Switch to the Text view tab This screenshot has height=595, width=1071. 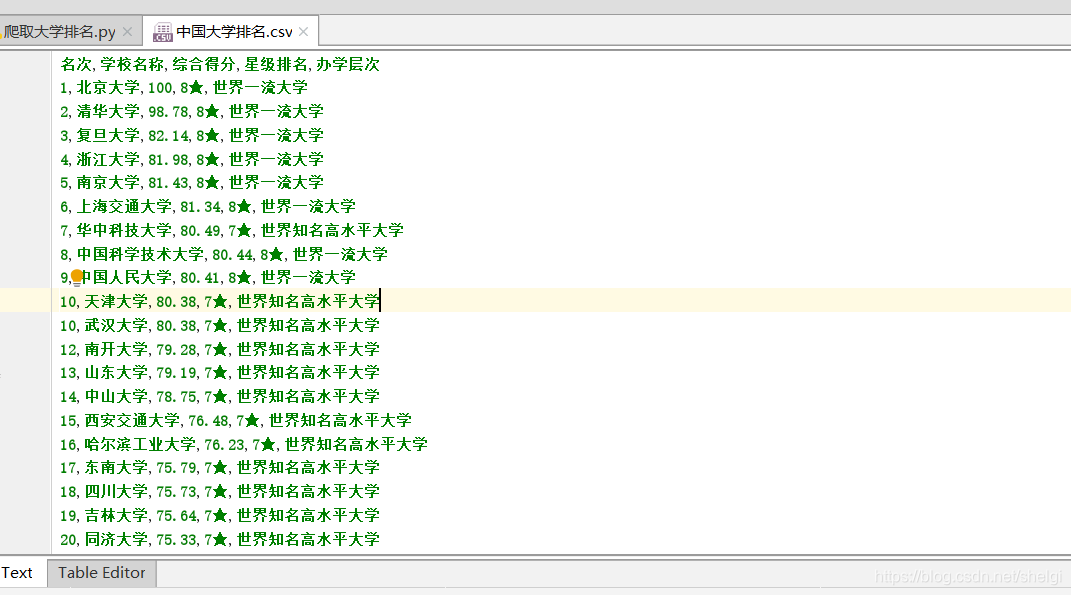[x=17, y=572]
